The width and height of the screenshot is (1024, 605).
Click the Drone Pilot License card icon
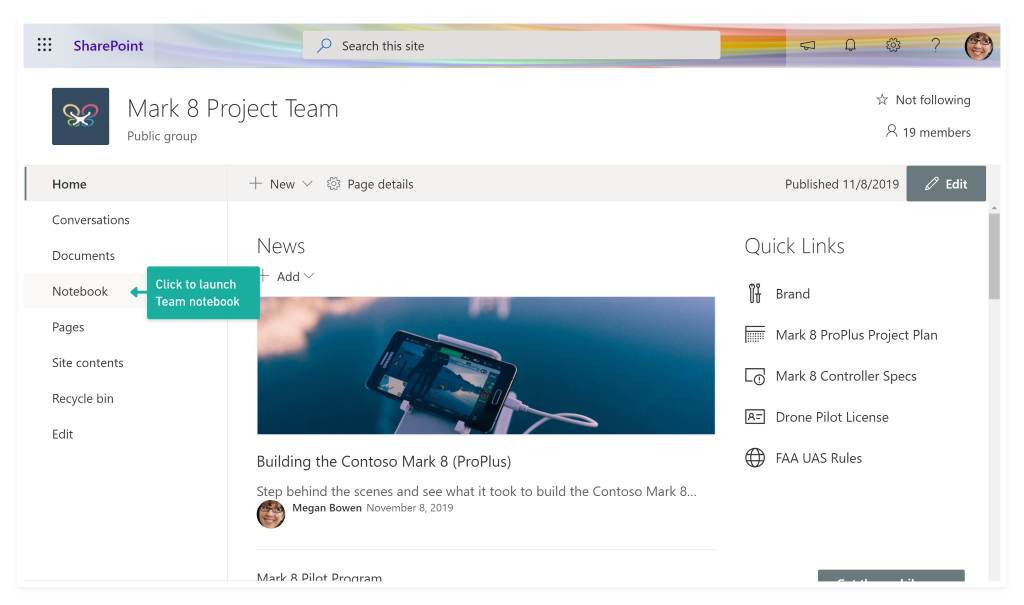click(x=755, y=417)
